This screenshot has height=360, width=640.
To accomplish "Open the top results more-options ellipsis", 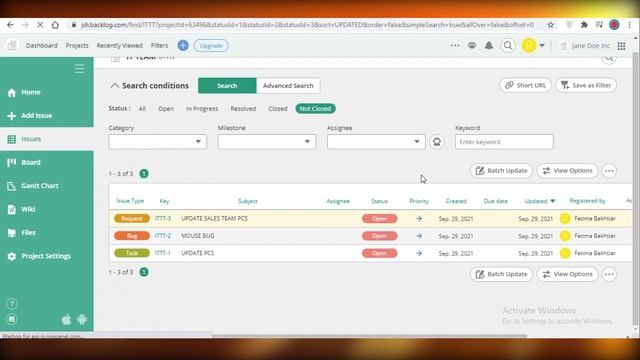I will pyautogui.click(x=609, y=171).
